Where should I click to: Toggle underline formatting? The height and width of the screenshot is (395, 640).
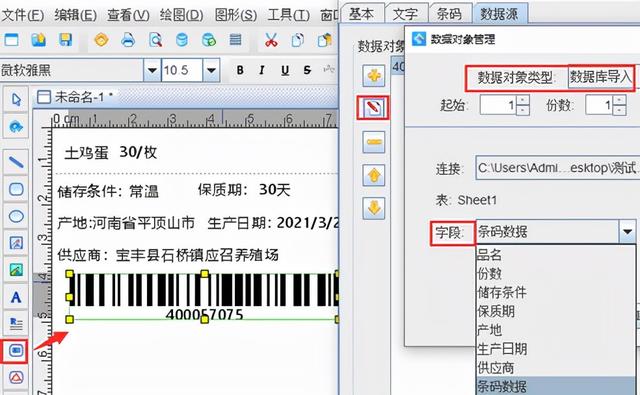coord(285,70)
